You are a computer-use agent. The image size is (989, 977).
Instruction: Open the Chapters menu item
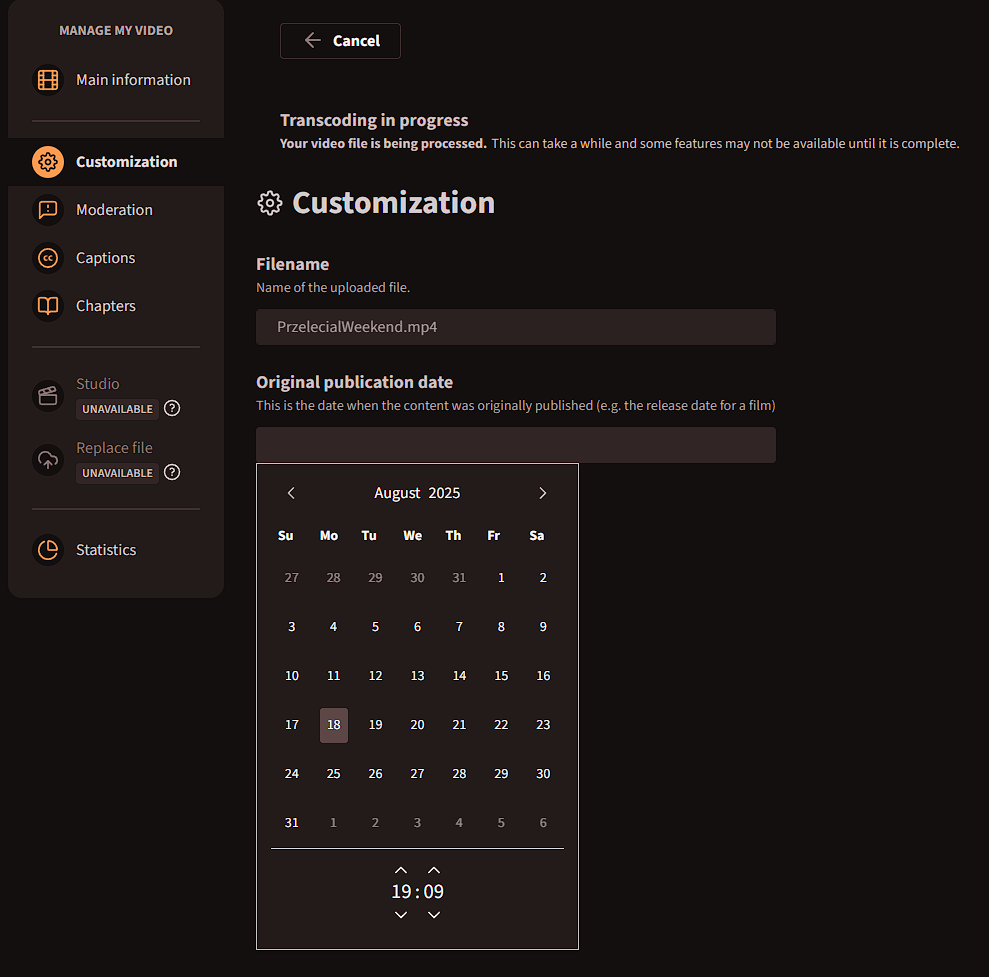106,306
